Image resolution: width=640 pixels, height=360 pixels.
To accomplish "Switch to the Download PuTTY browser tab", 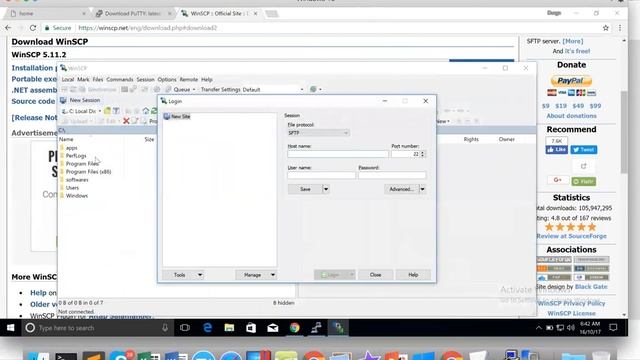I will click(x=133, y=13).
